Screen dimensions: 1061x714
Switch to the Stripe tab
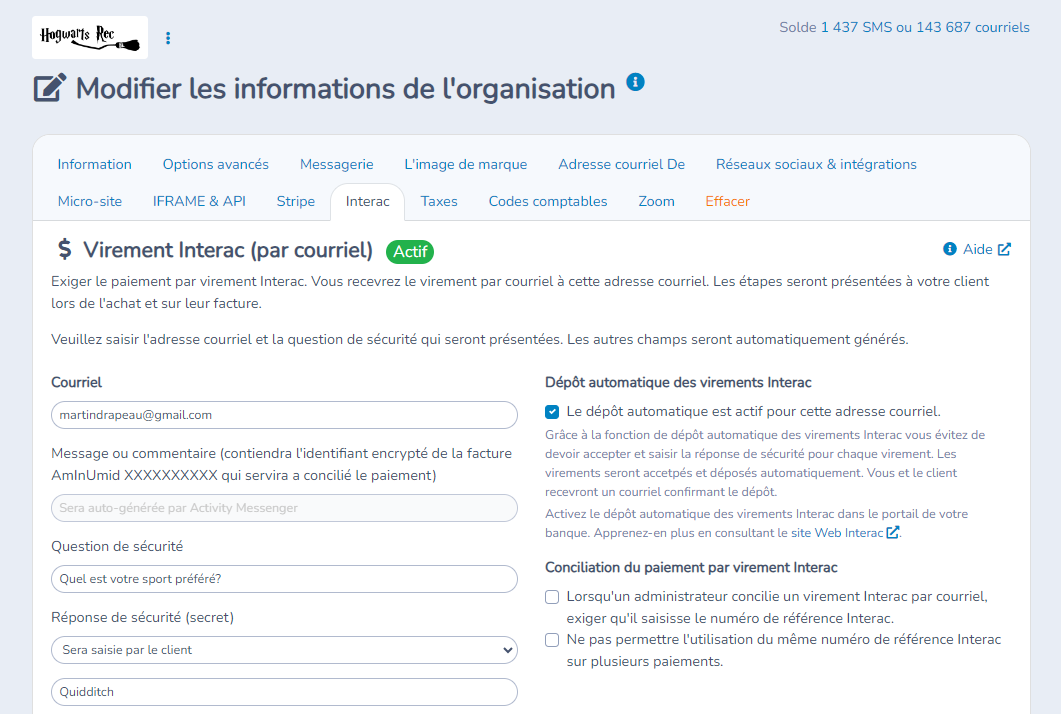[x=296, y=202]
